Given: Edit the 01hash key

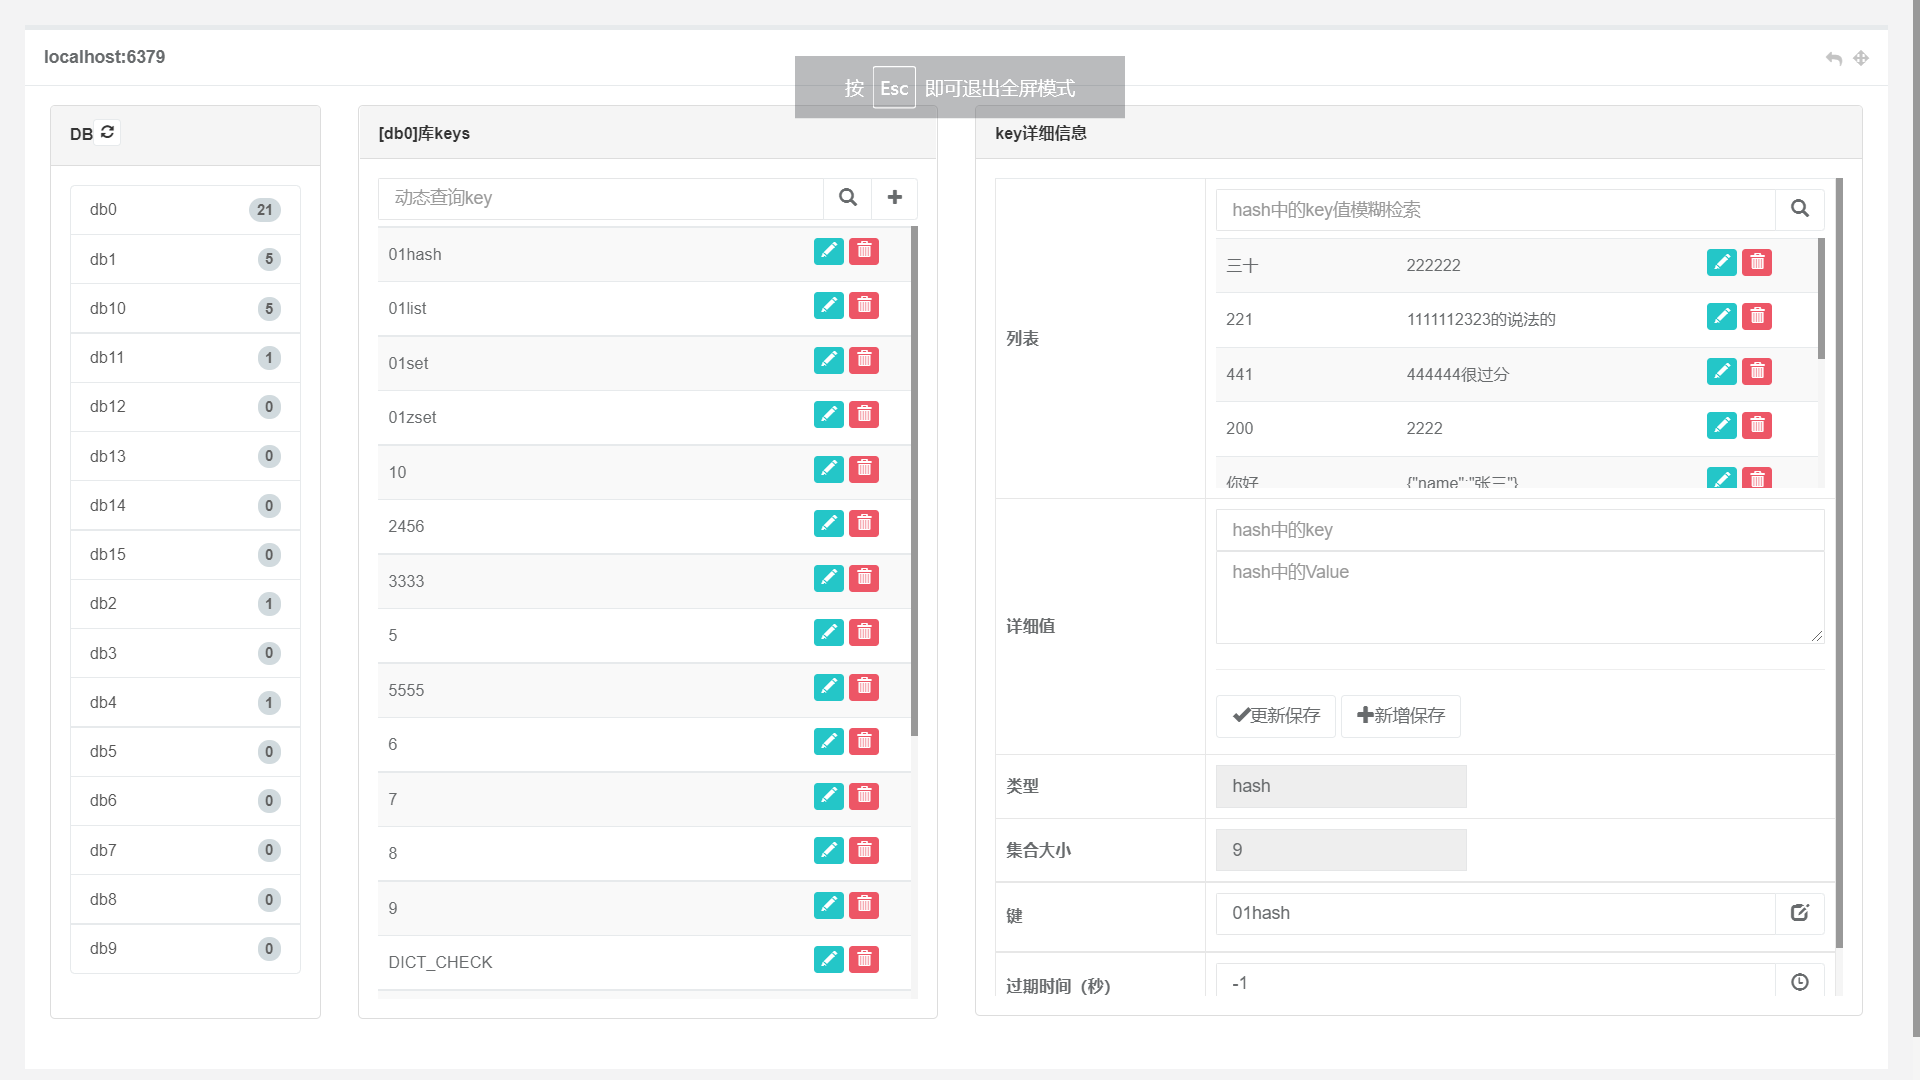Looking at the screenshot, I should 828,251.
